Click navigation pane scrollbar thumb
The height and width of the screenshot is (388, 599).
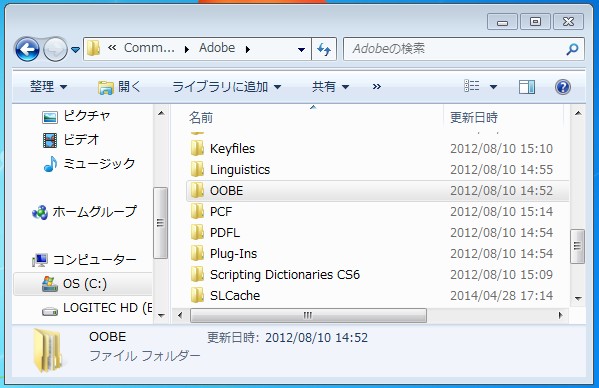(x=160, y=223)
